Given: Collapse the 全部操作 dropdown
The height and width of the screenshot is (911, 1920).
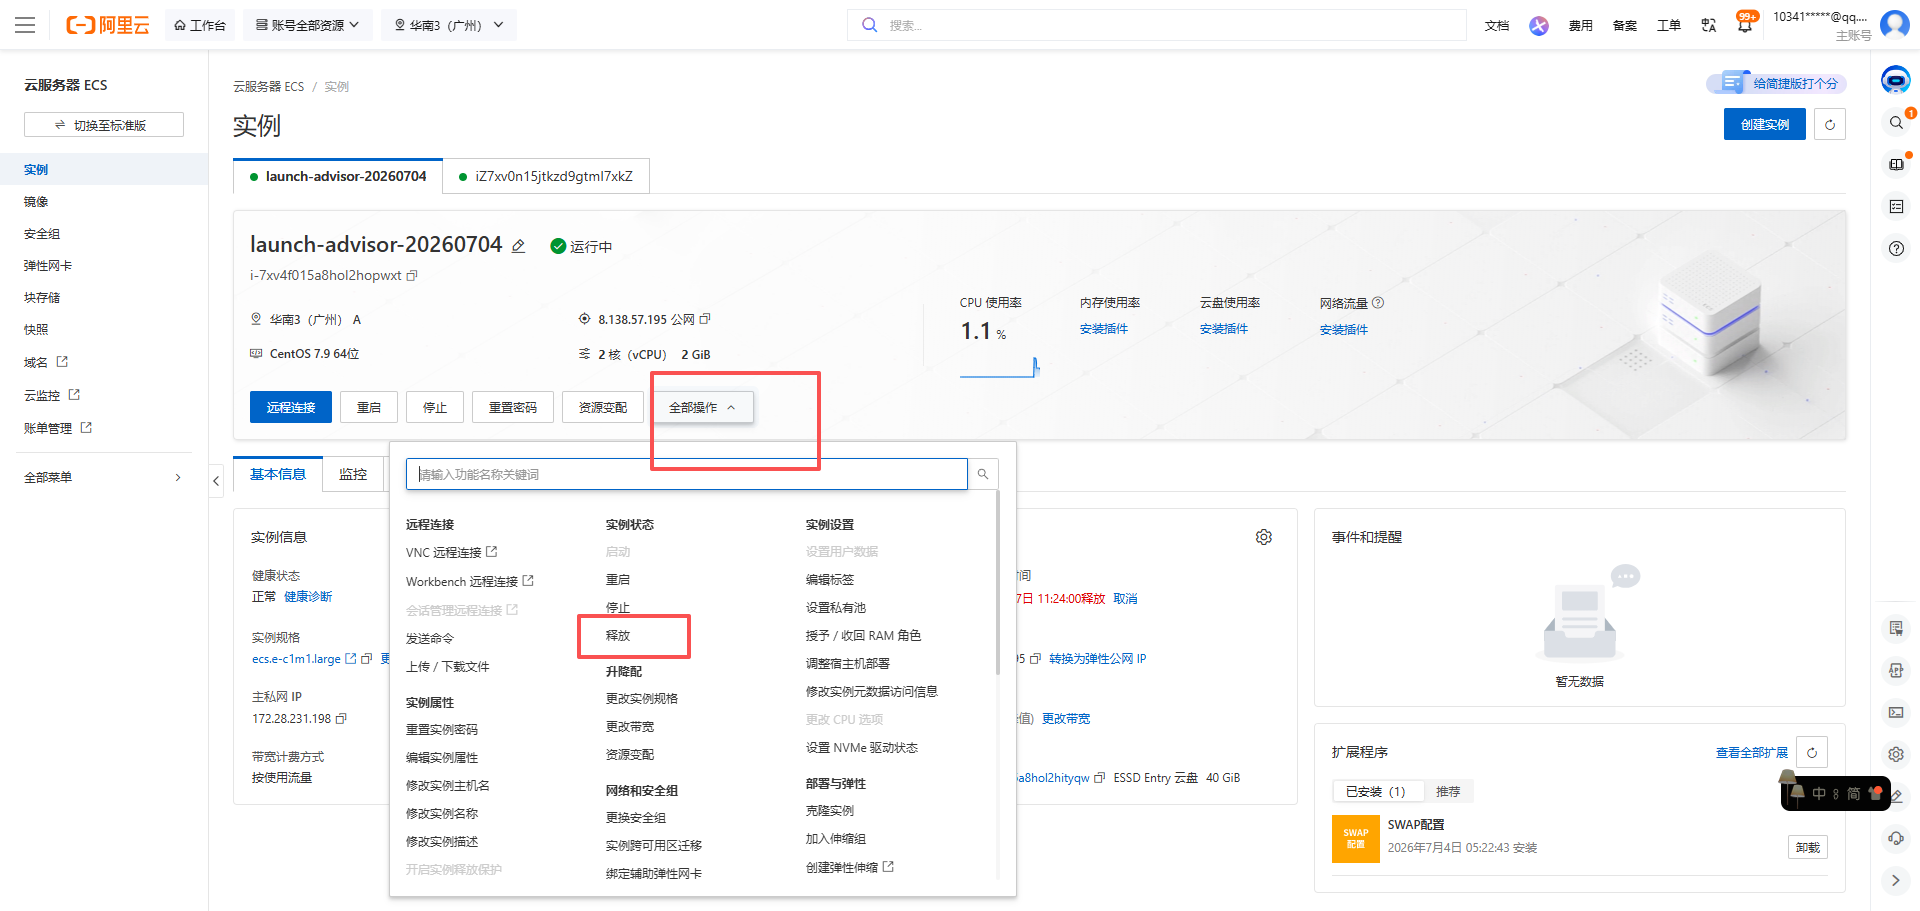Looking at the screenshot, I should [703, 407].
